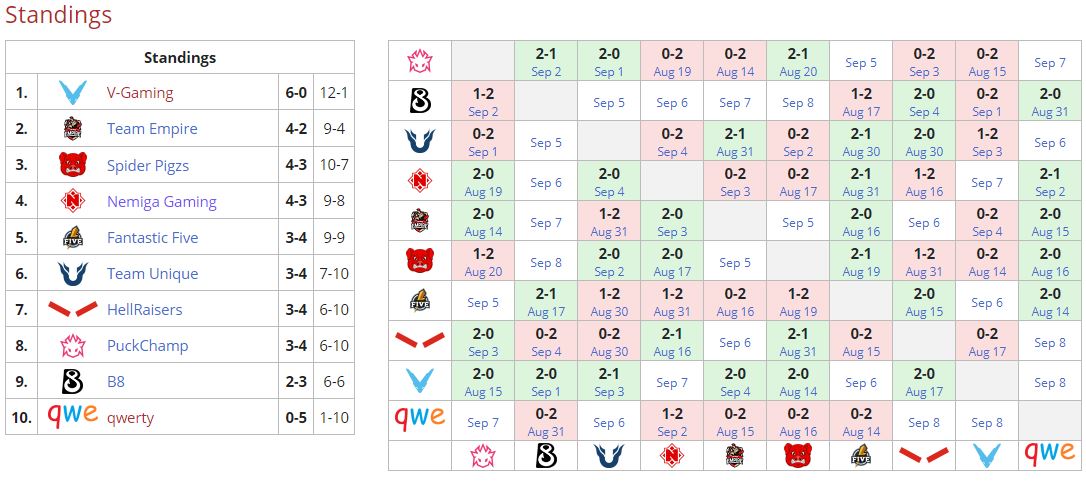This screenshot has width=1086, height=481.
Task: Click the B8 logo in the crosstable's bottom row
Action: pos(546,455)
